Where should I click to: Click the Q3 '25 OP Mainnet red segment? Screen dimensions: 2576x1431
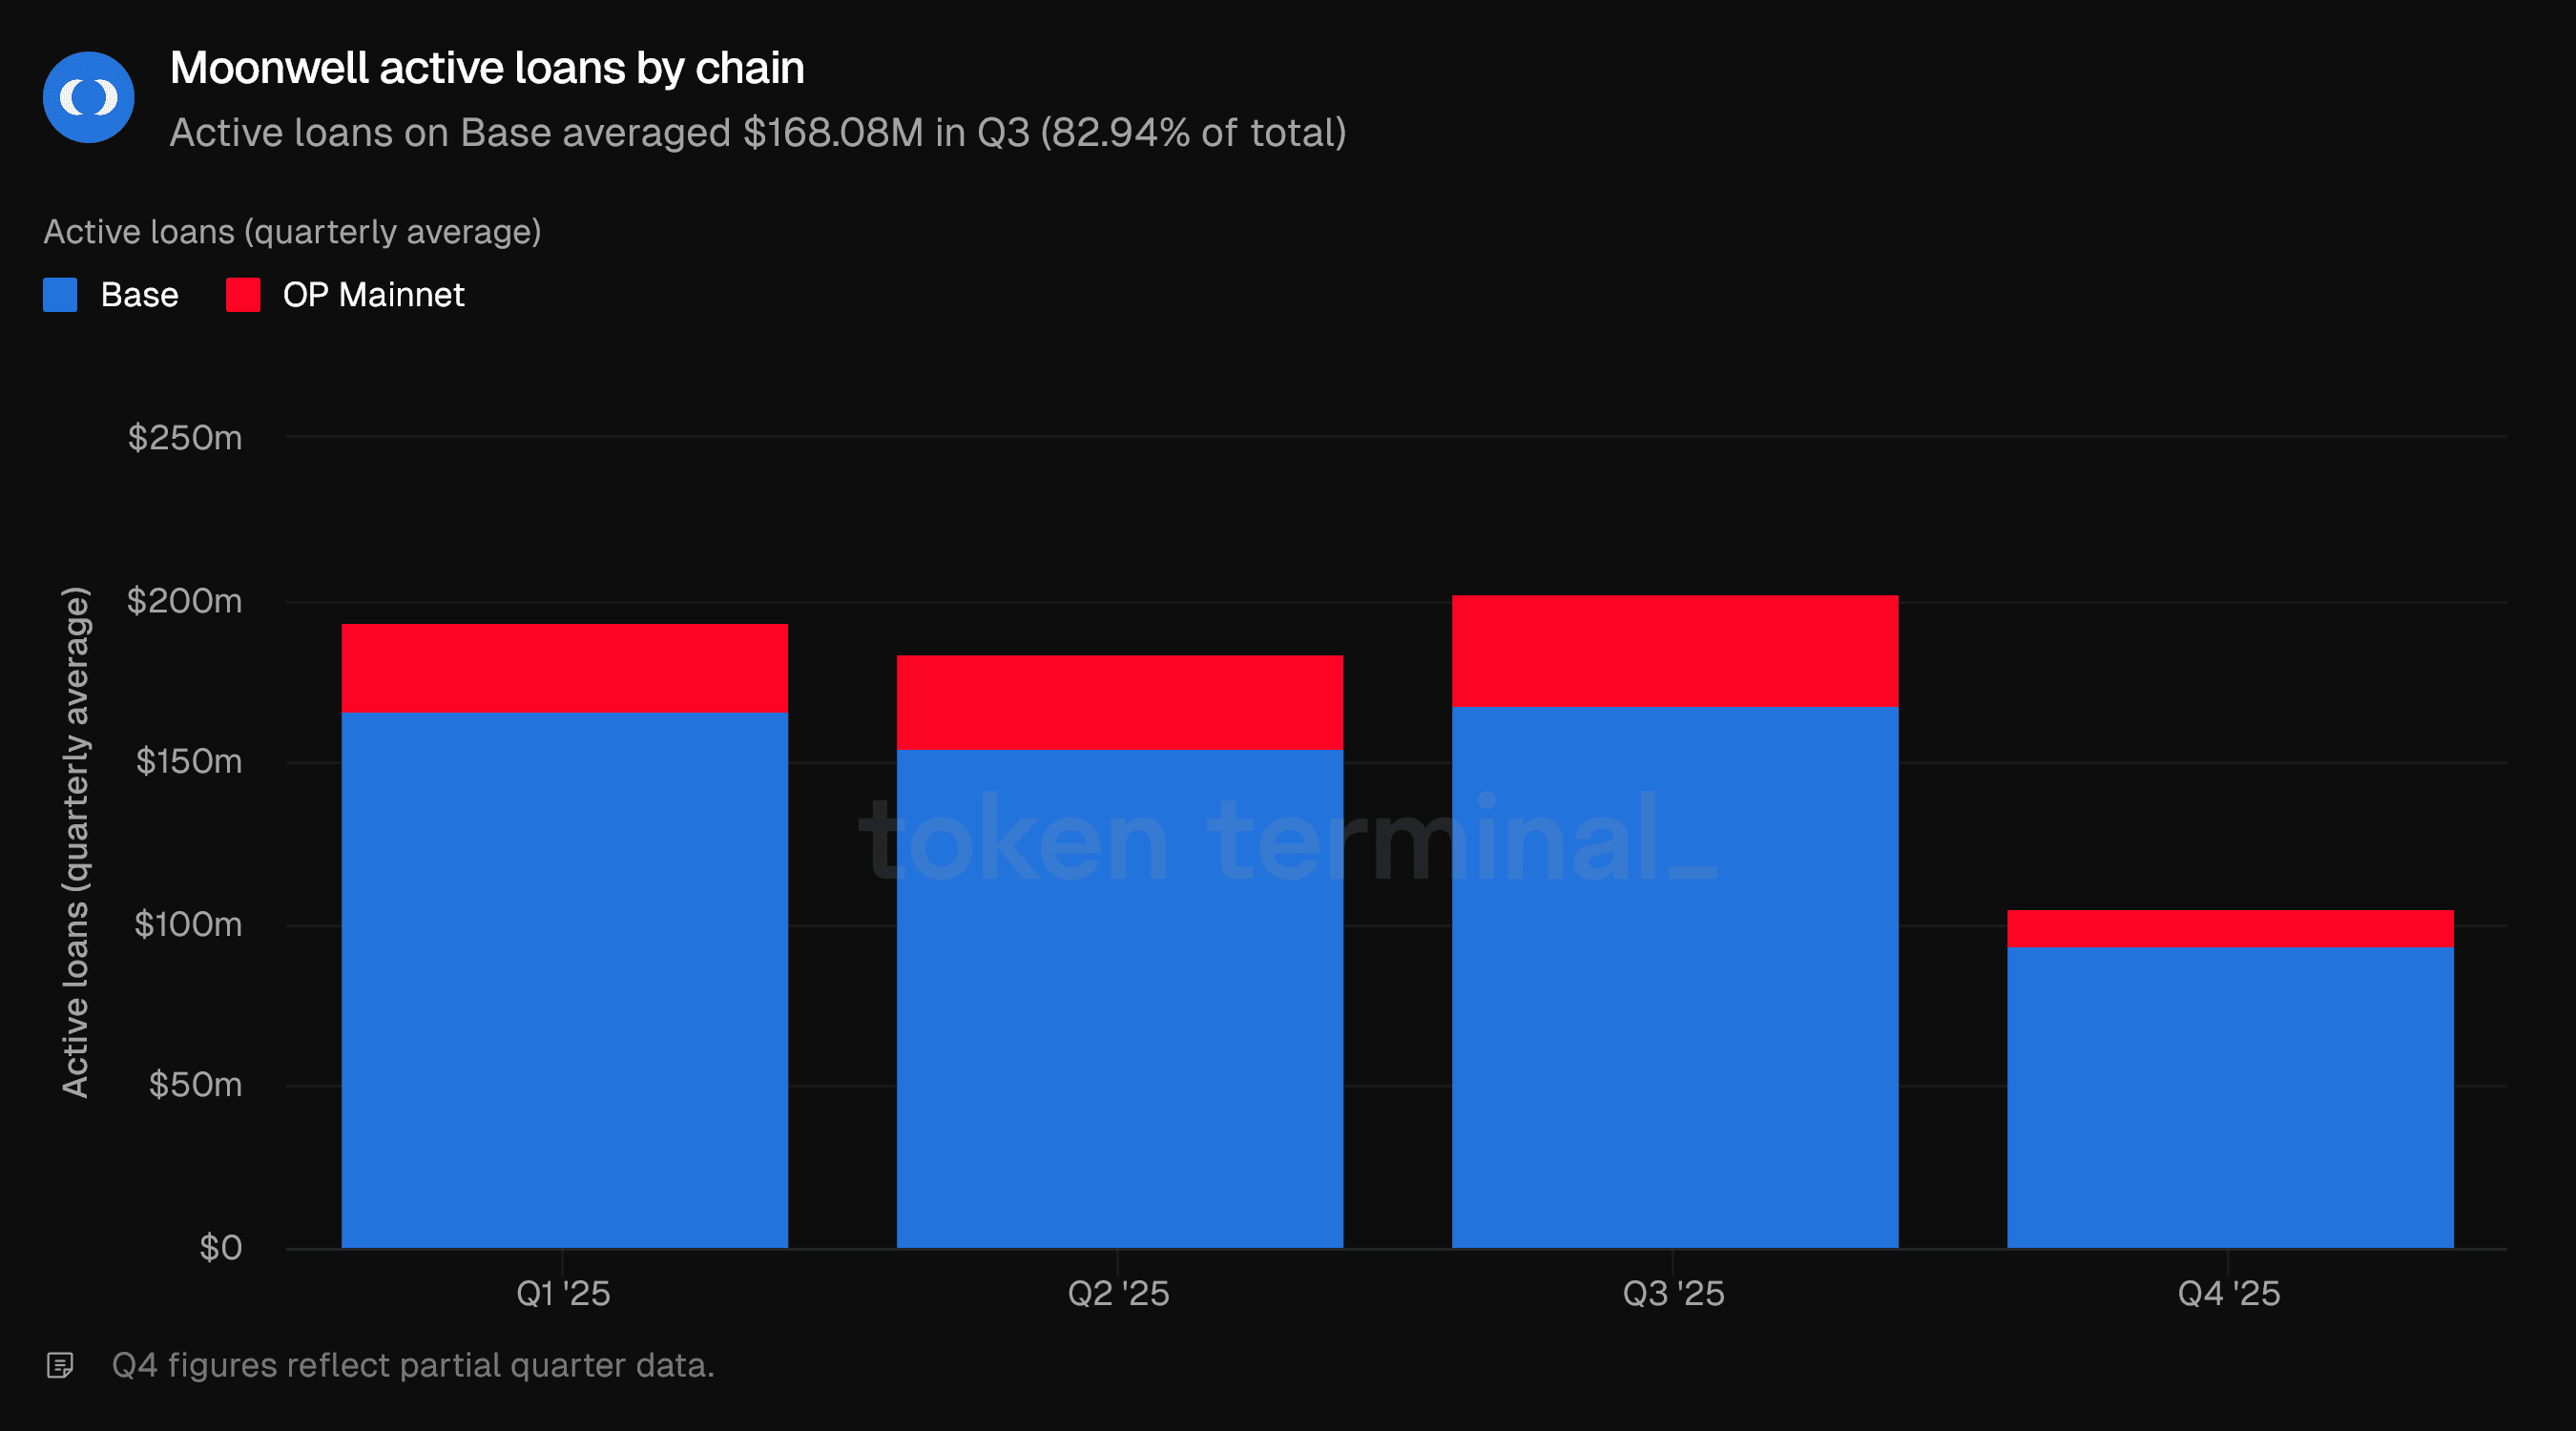[x=1674, y=651]
